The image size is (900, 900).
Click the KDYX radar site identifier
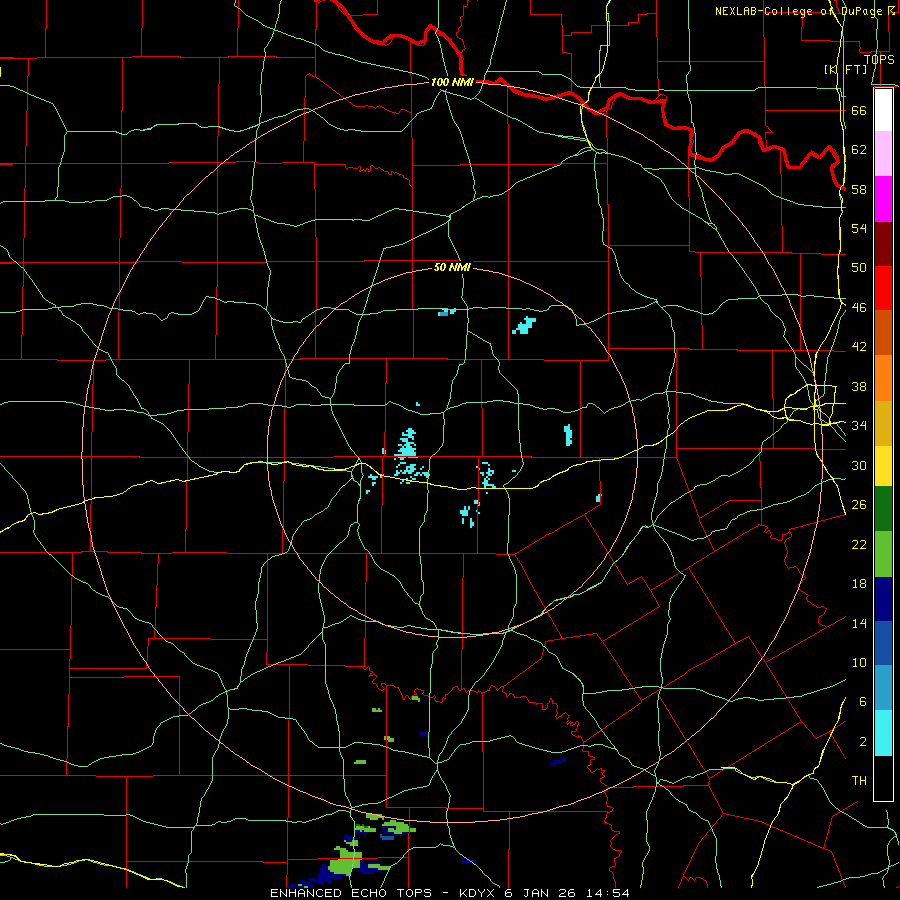click(479, 893)
